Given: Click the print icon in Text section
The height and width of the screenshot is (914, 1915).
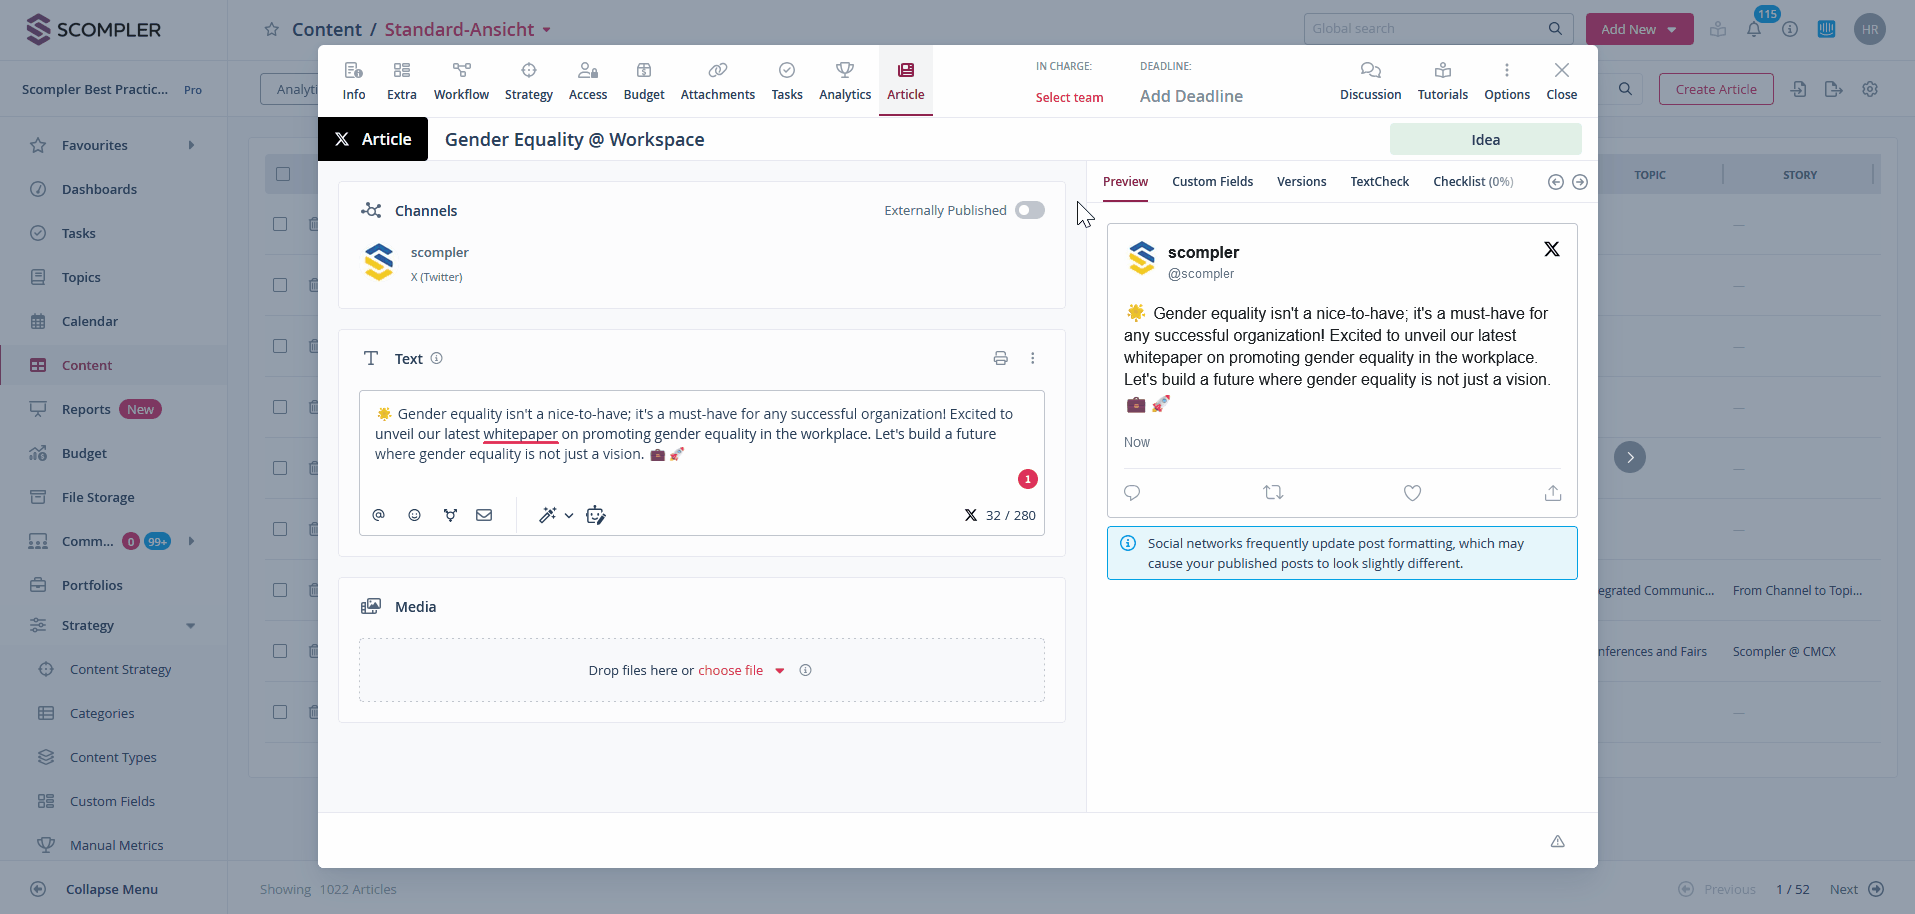Looking at the screenshot, I should point(1000,358).
